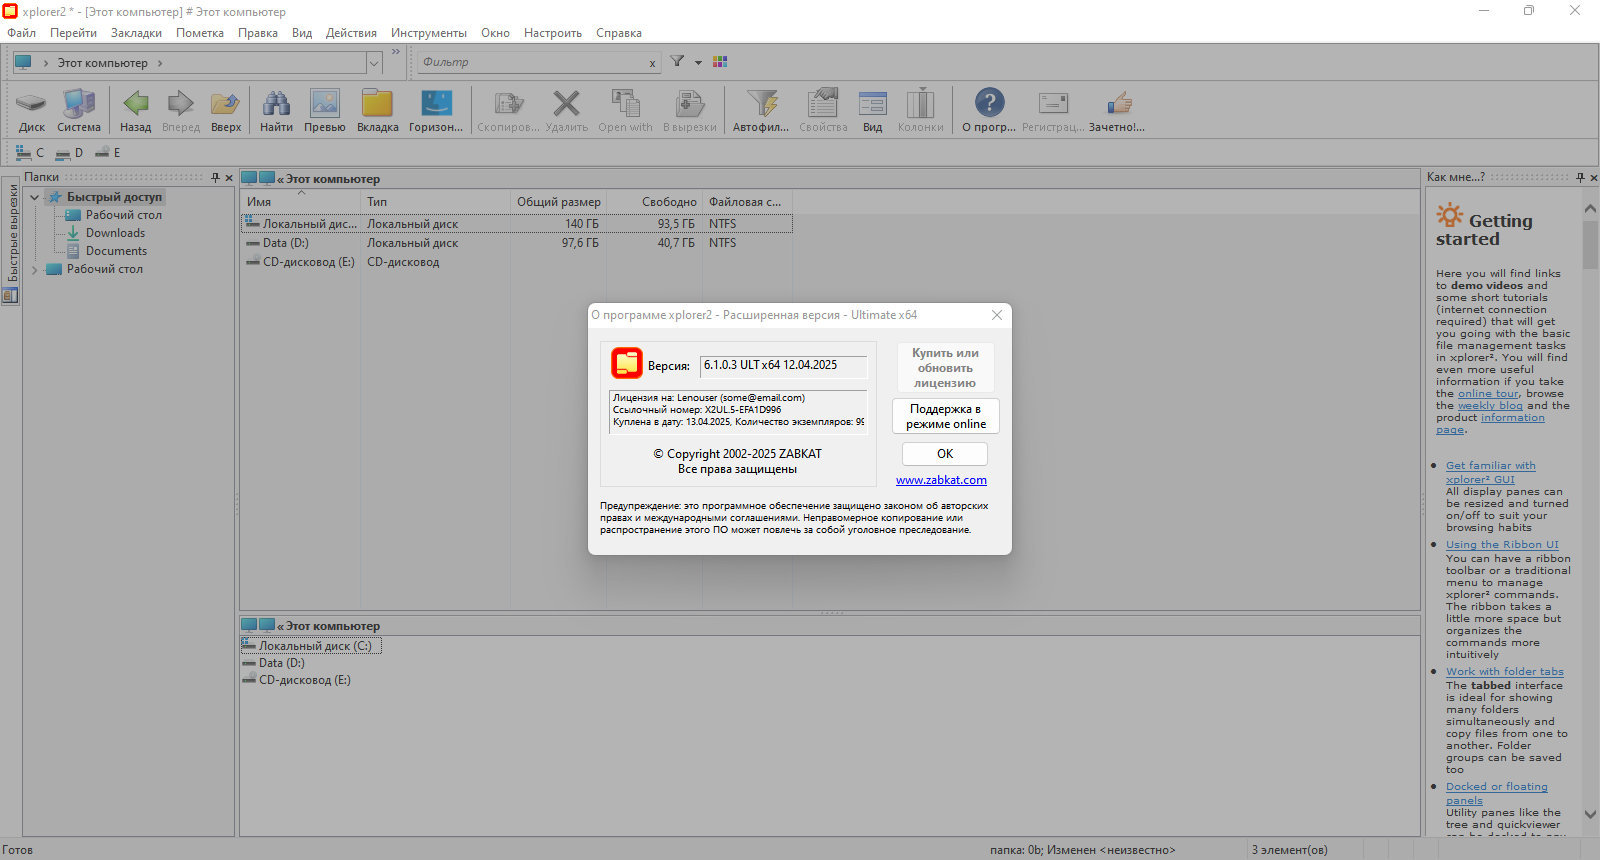The image size is (1600, 860).
Task: Collapse the Быстрый доступ tree node
Action: point(35,197)
